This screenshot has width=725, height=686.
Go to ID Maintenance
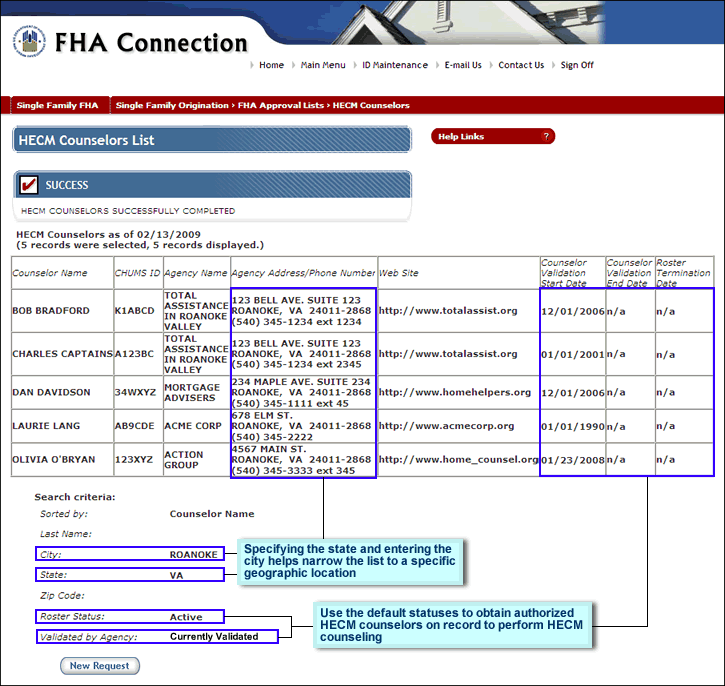click(395, 65)
